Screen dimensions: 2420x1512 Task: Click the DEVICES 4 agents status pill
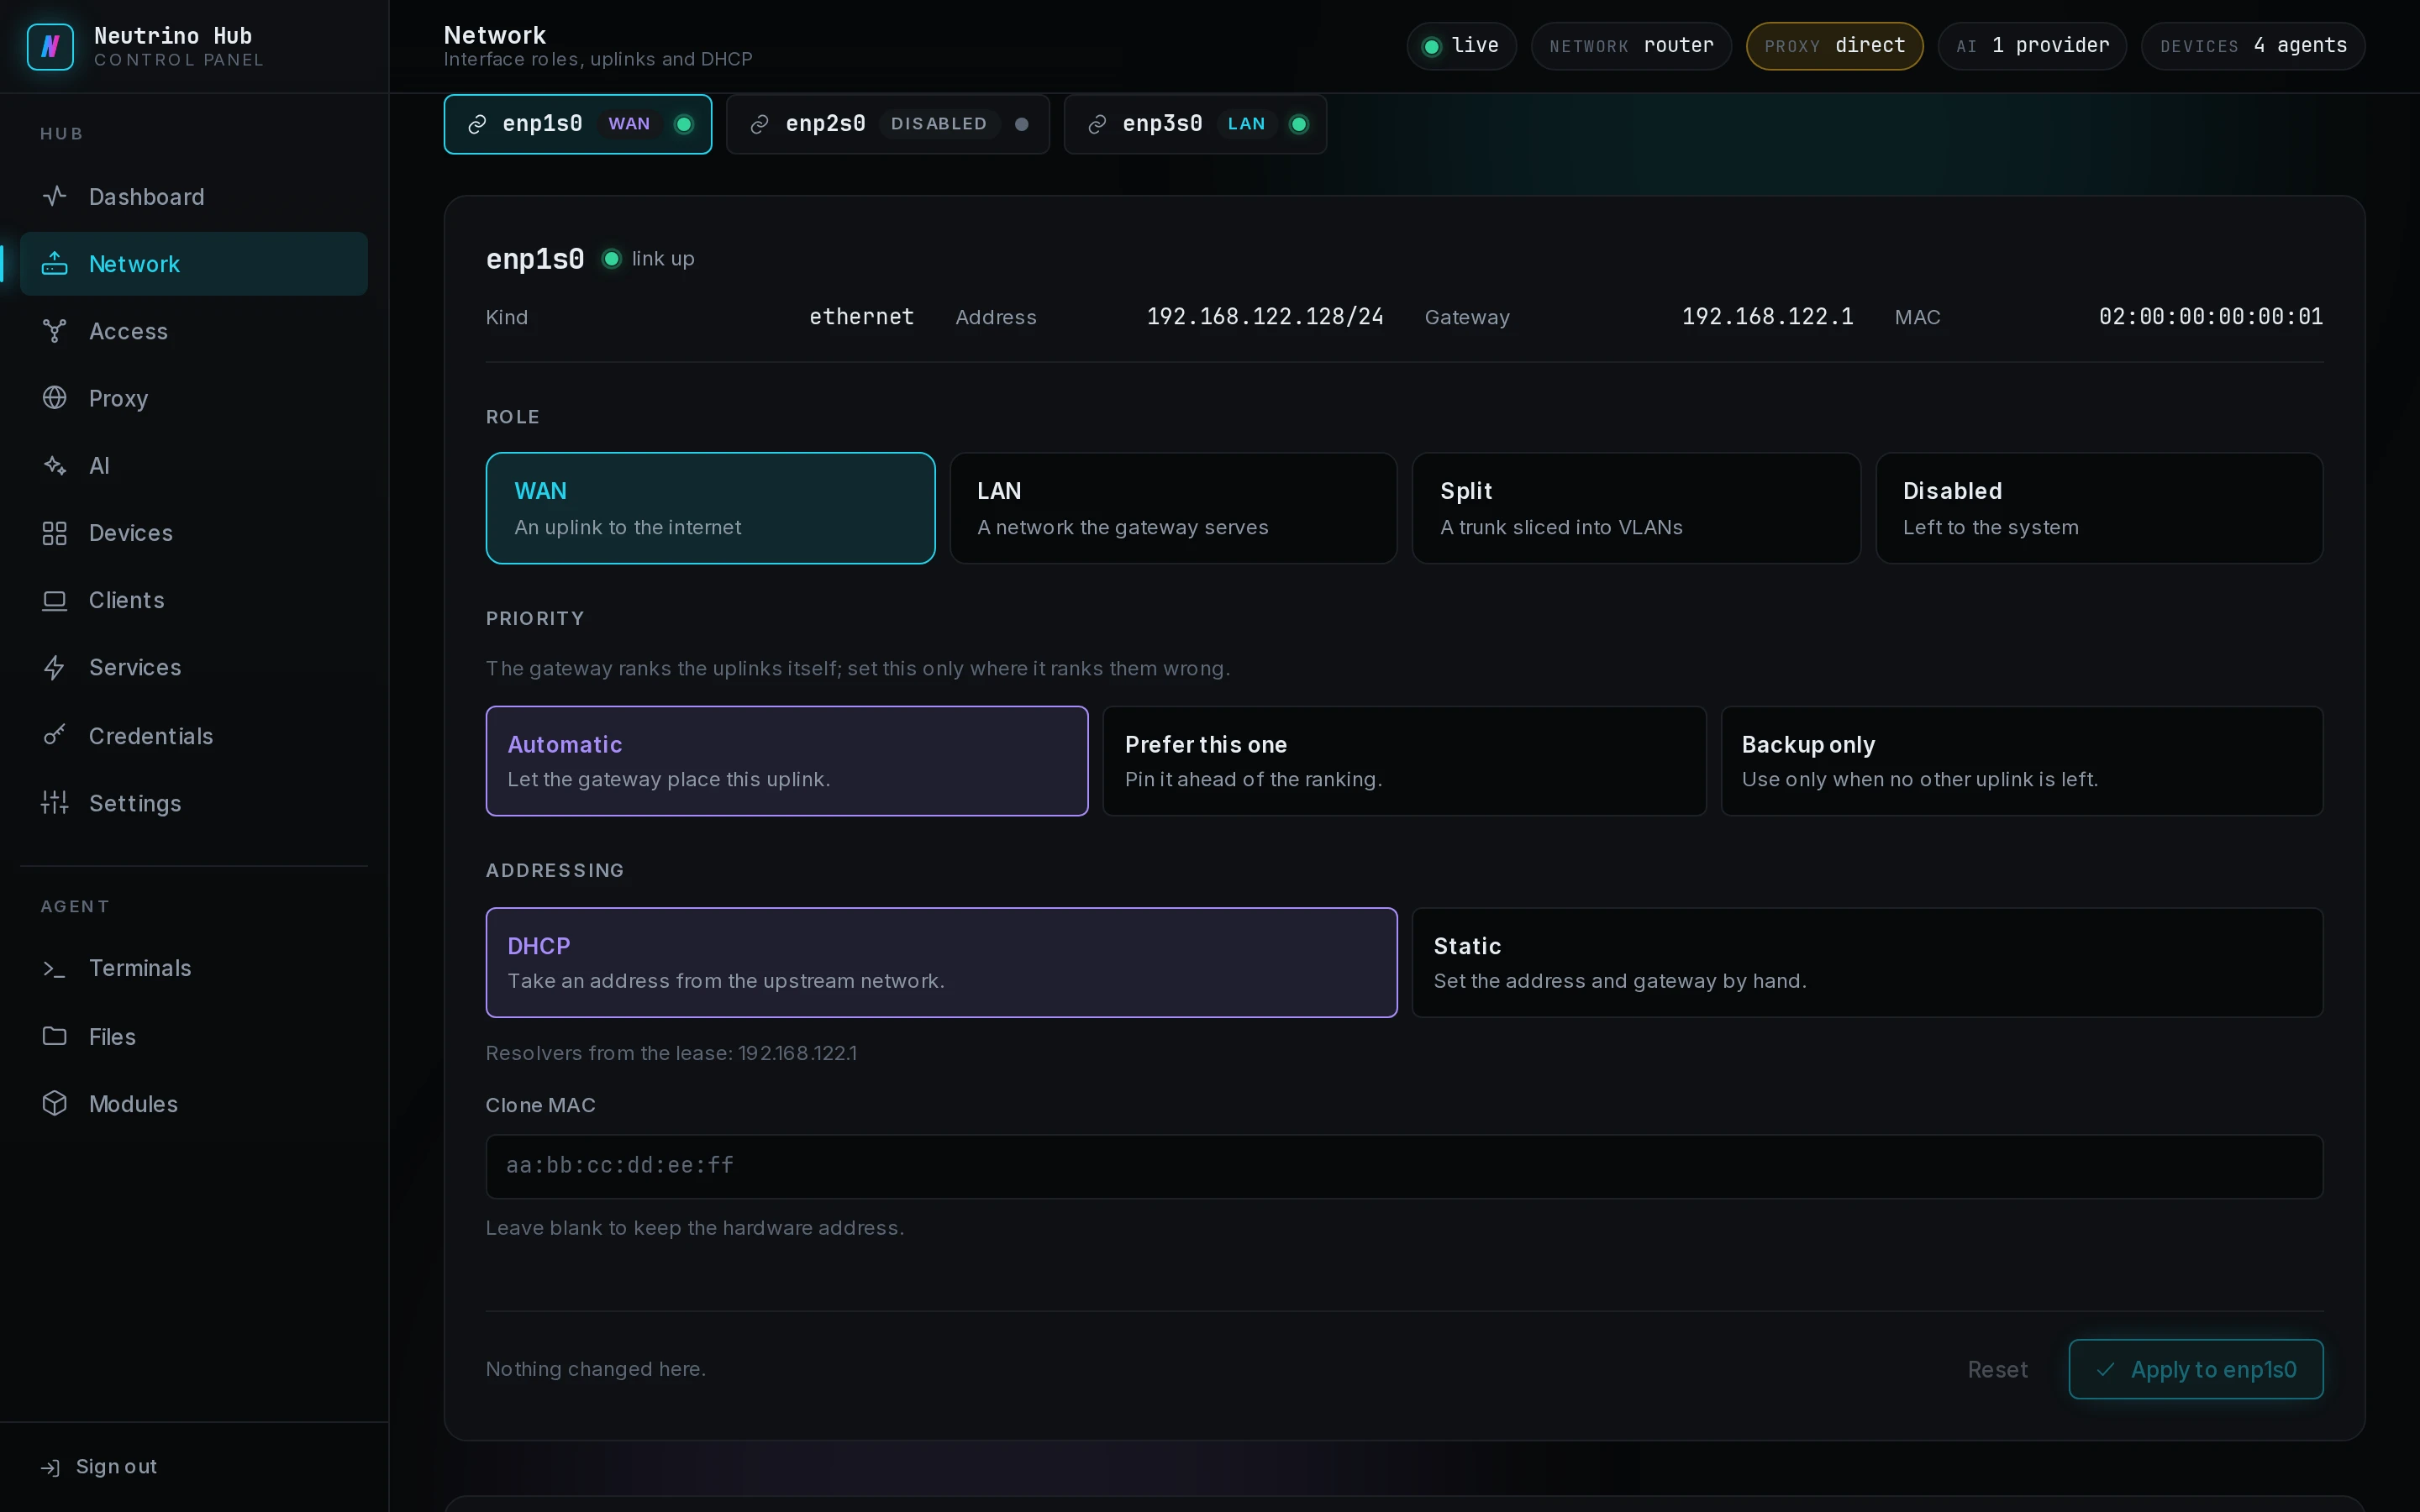click(x=2252, y=46)
